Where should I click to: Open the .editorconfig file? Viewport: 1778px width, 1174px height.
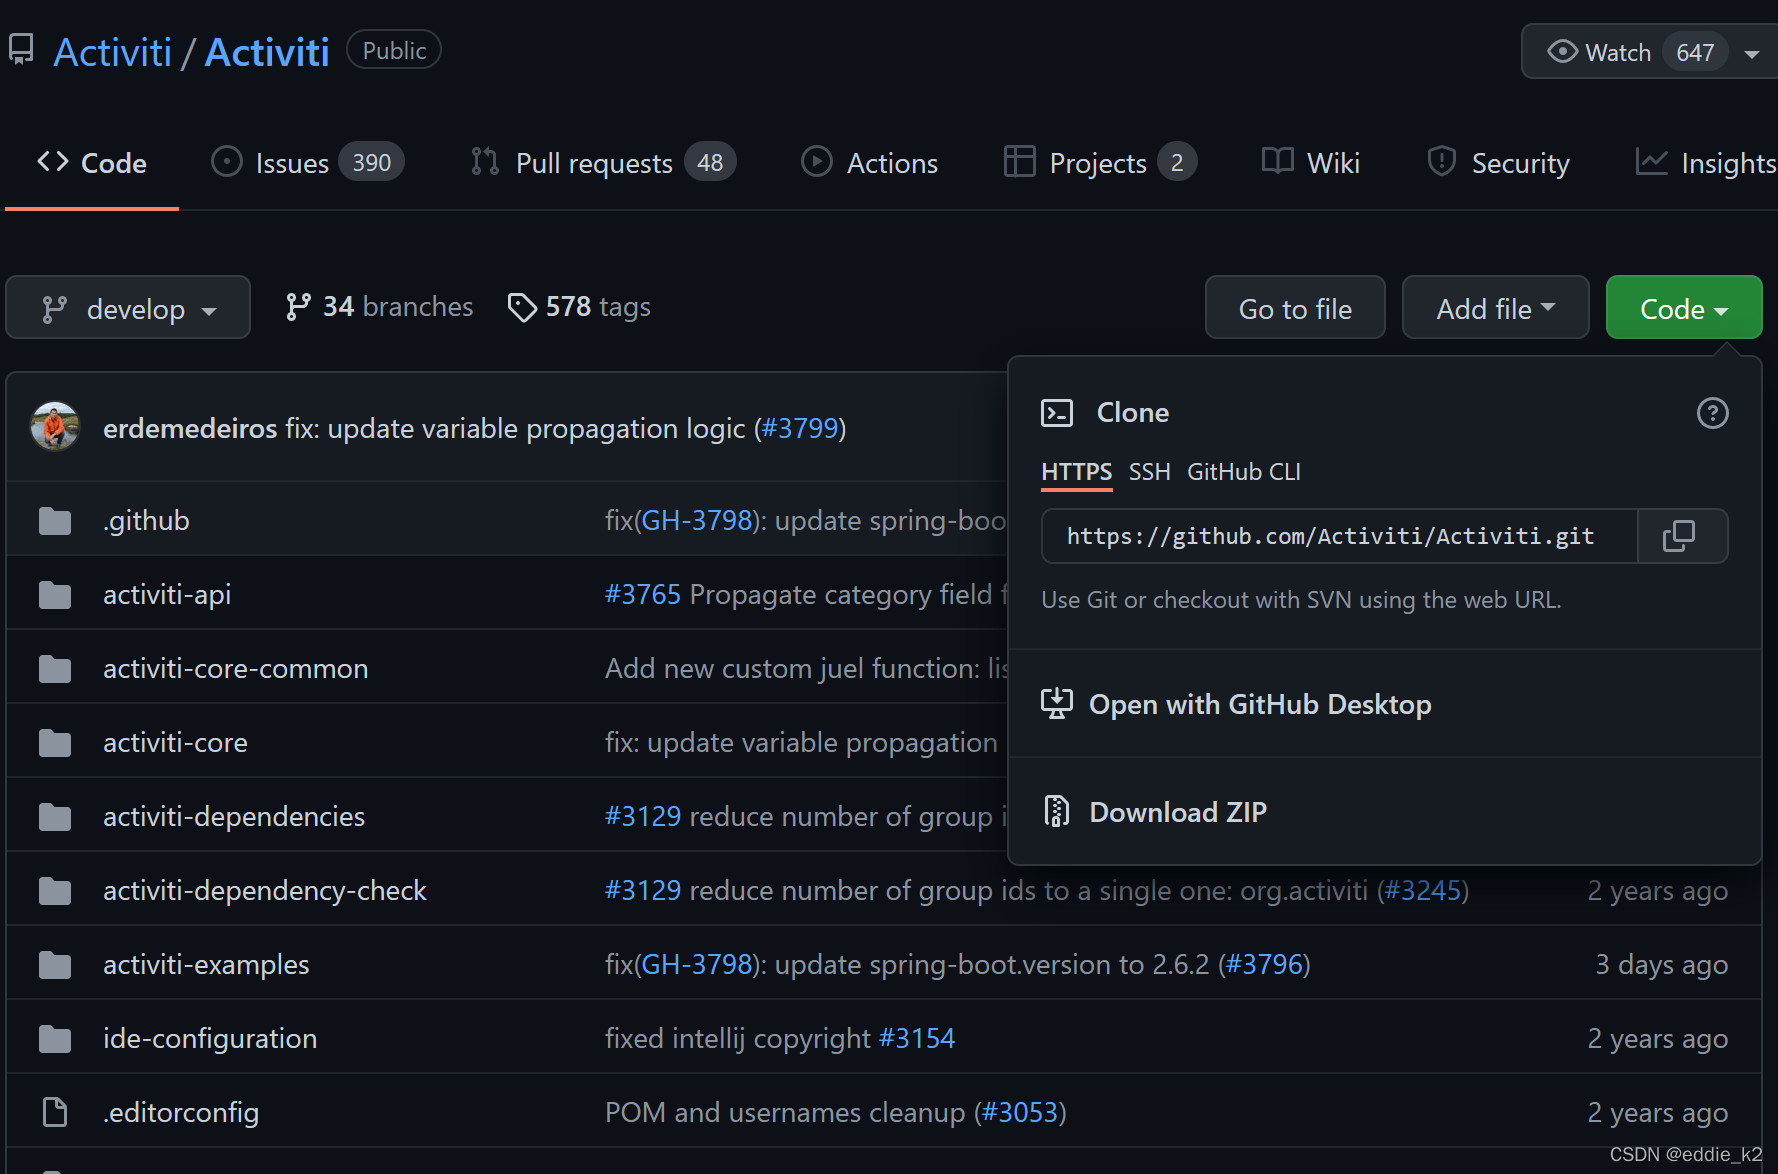tap(181, 1113)
